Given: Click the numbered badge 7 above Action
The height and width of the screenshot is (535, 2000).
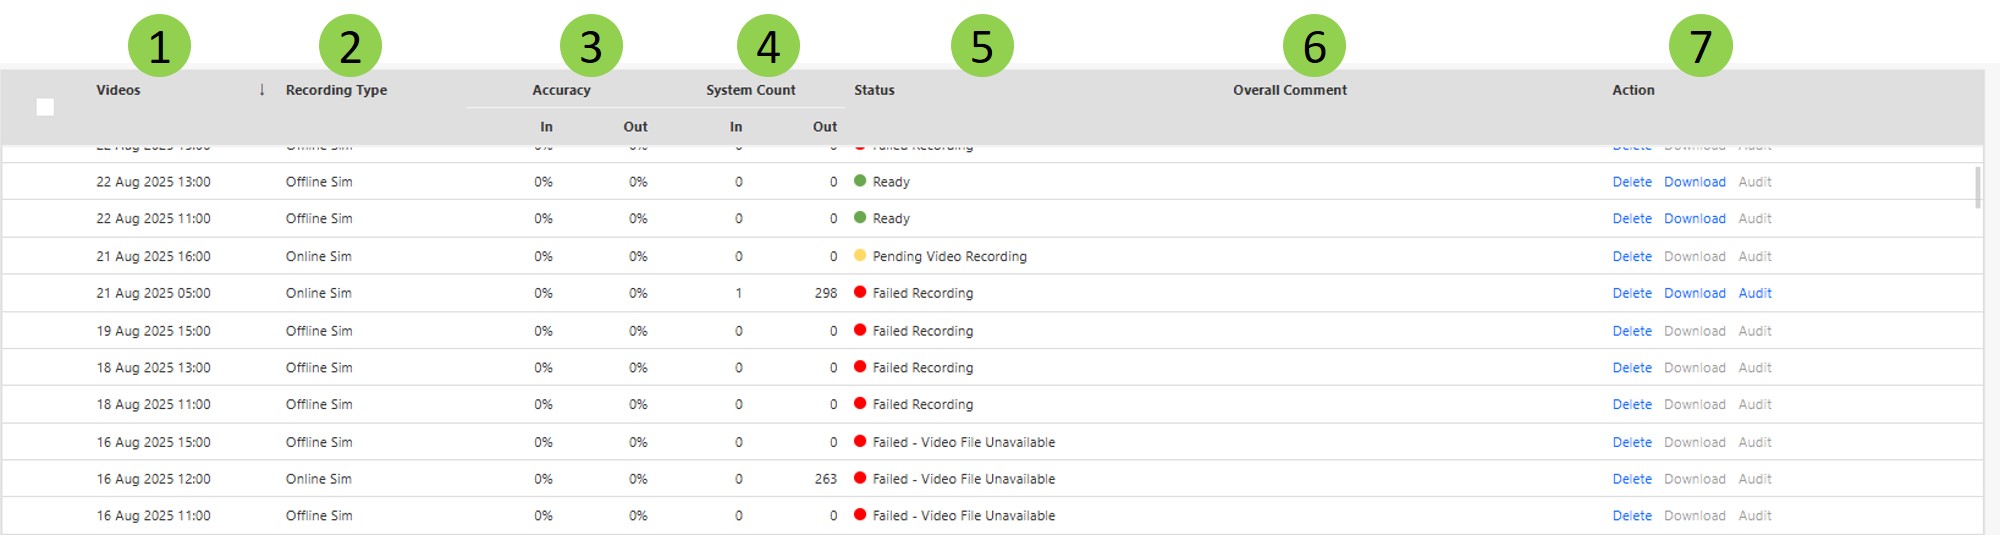Looking at the screenshot, I should 1700,46.
